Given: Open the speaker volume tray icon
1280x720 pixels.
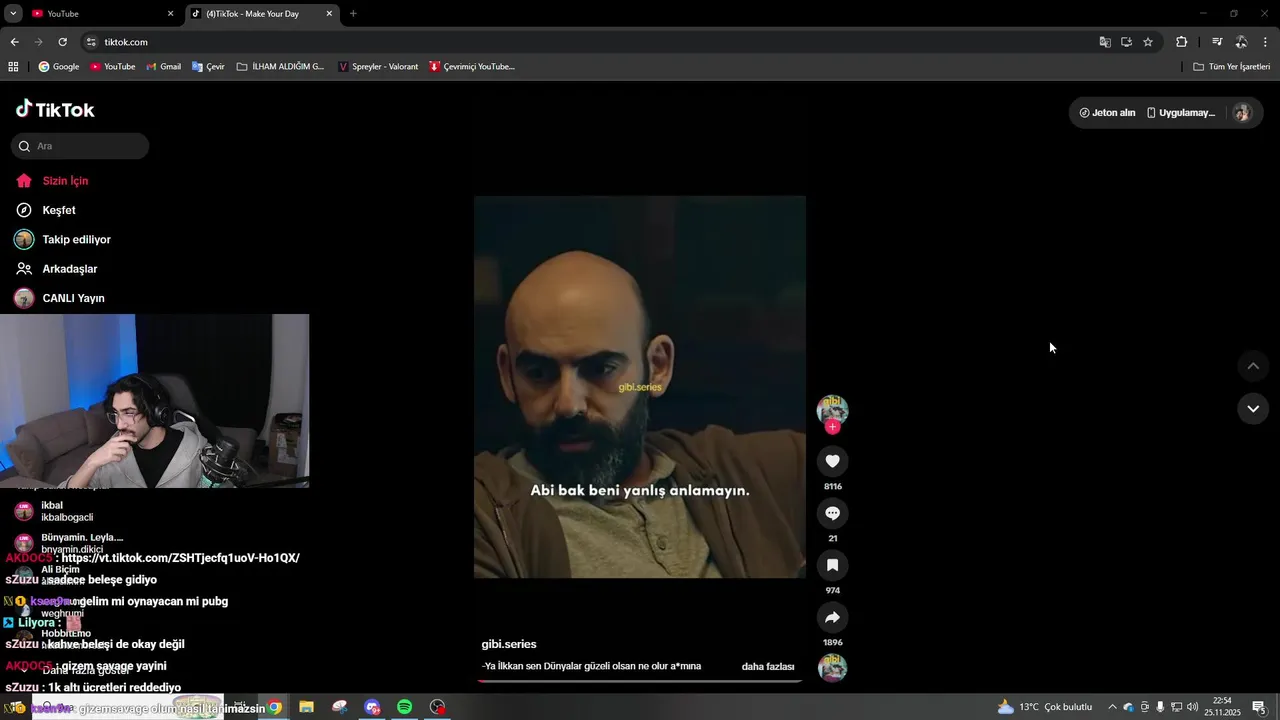Looking at the screenshot, I should pyautogui.click(x=1192, y=707).
